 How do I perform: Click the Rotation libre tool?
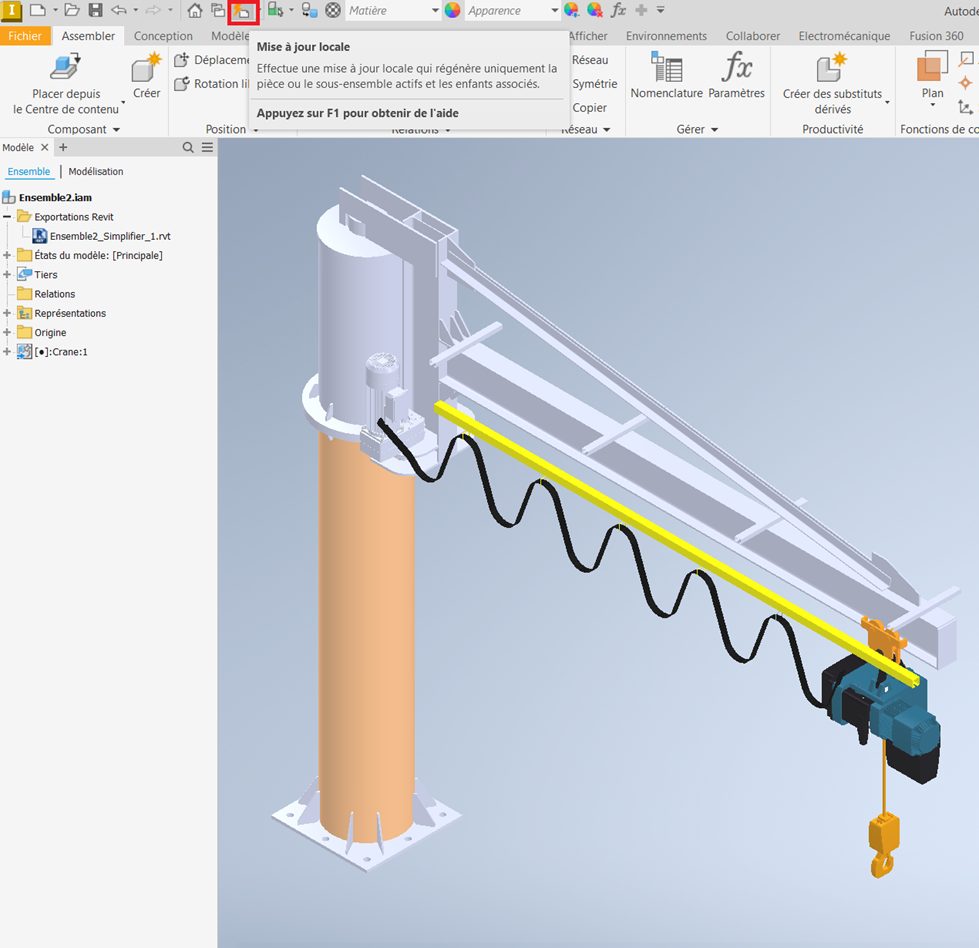[x=212, y=84]
